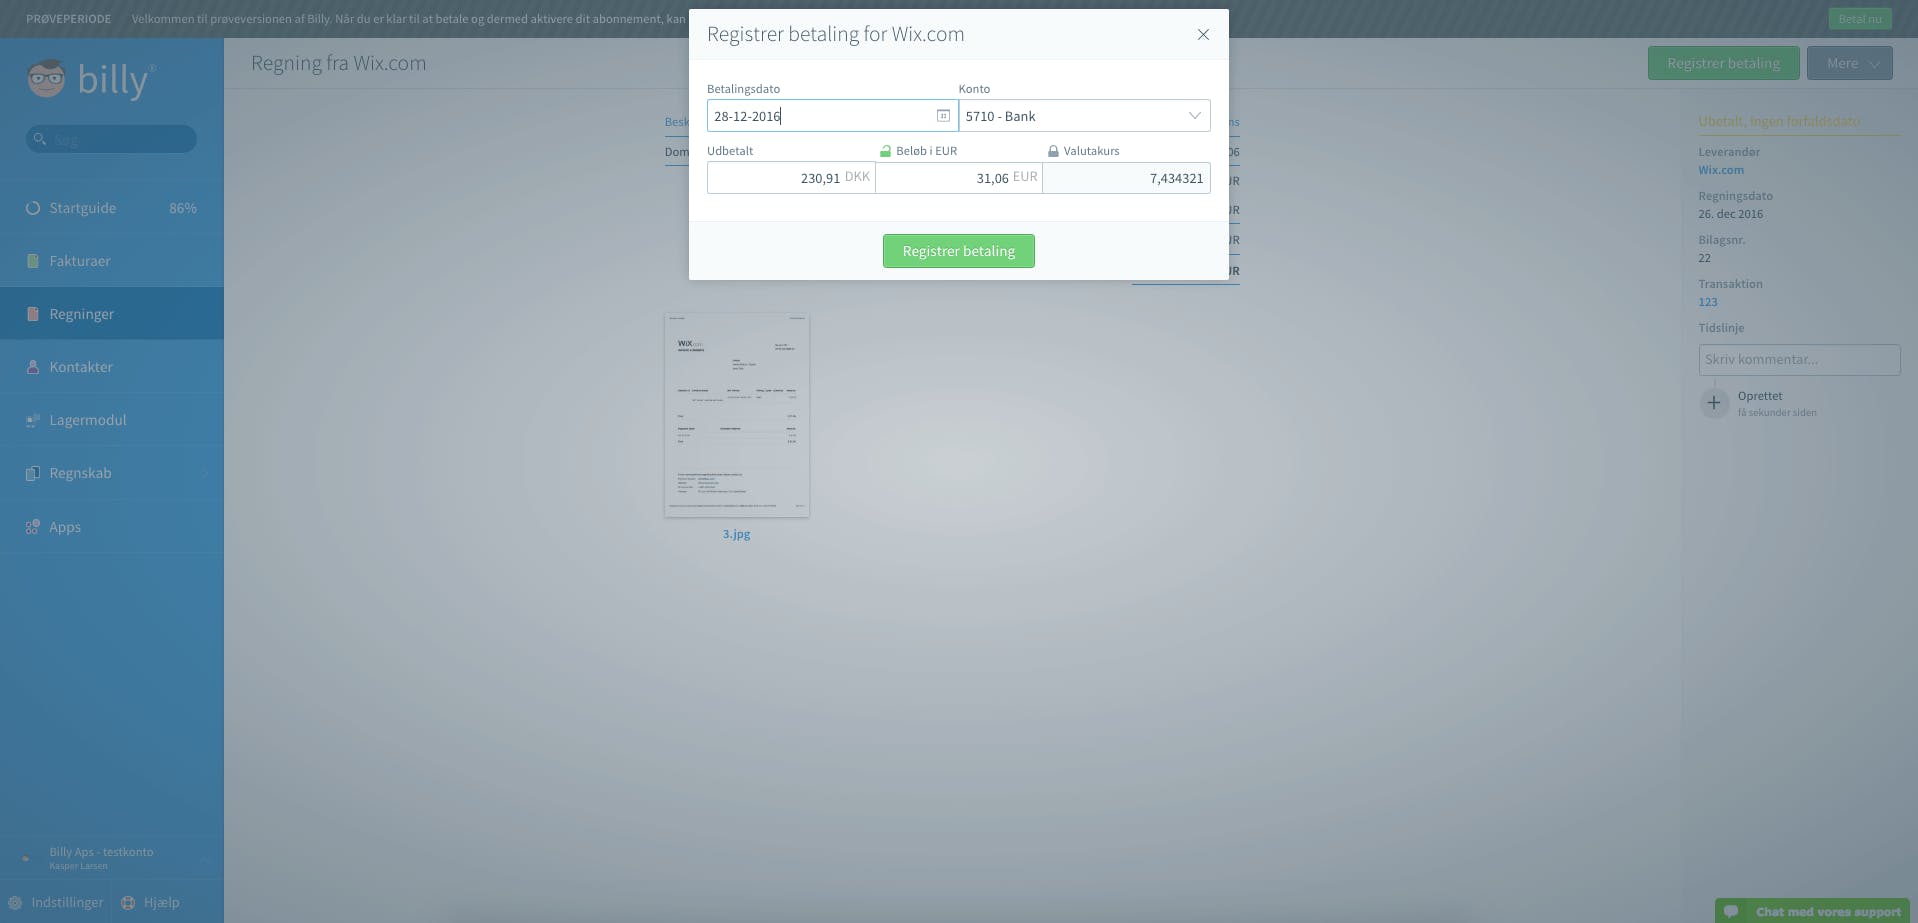The image size is (1918, 923).
Task: Open Startguide in the sidebar
Action: point(111,208)
